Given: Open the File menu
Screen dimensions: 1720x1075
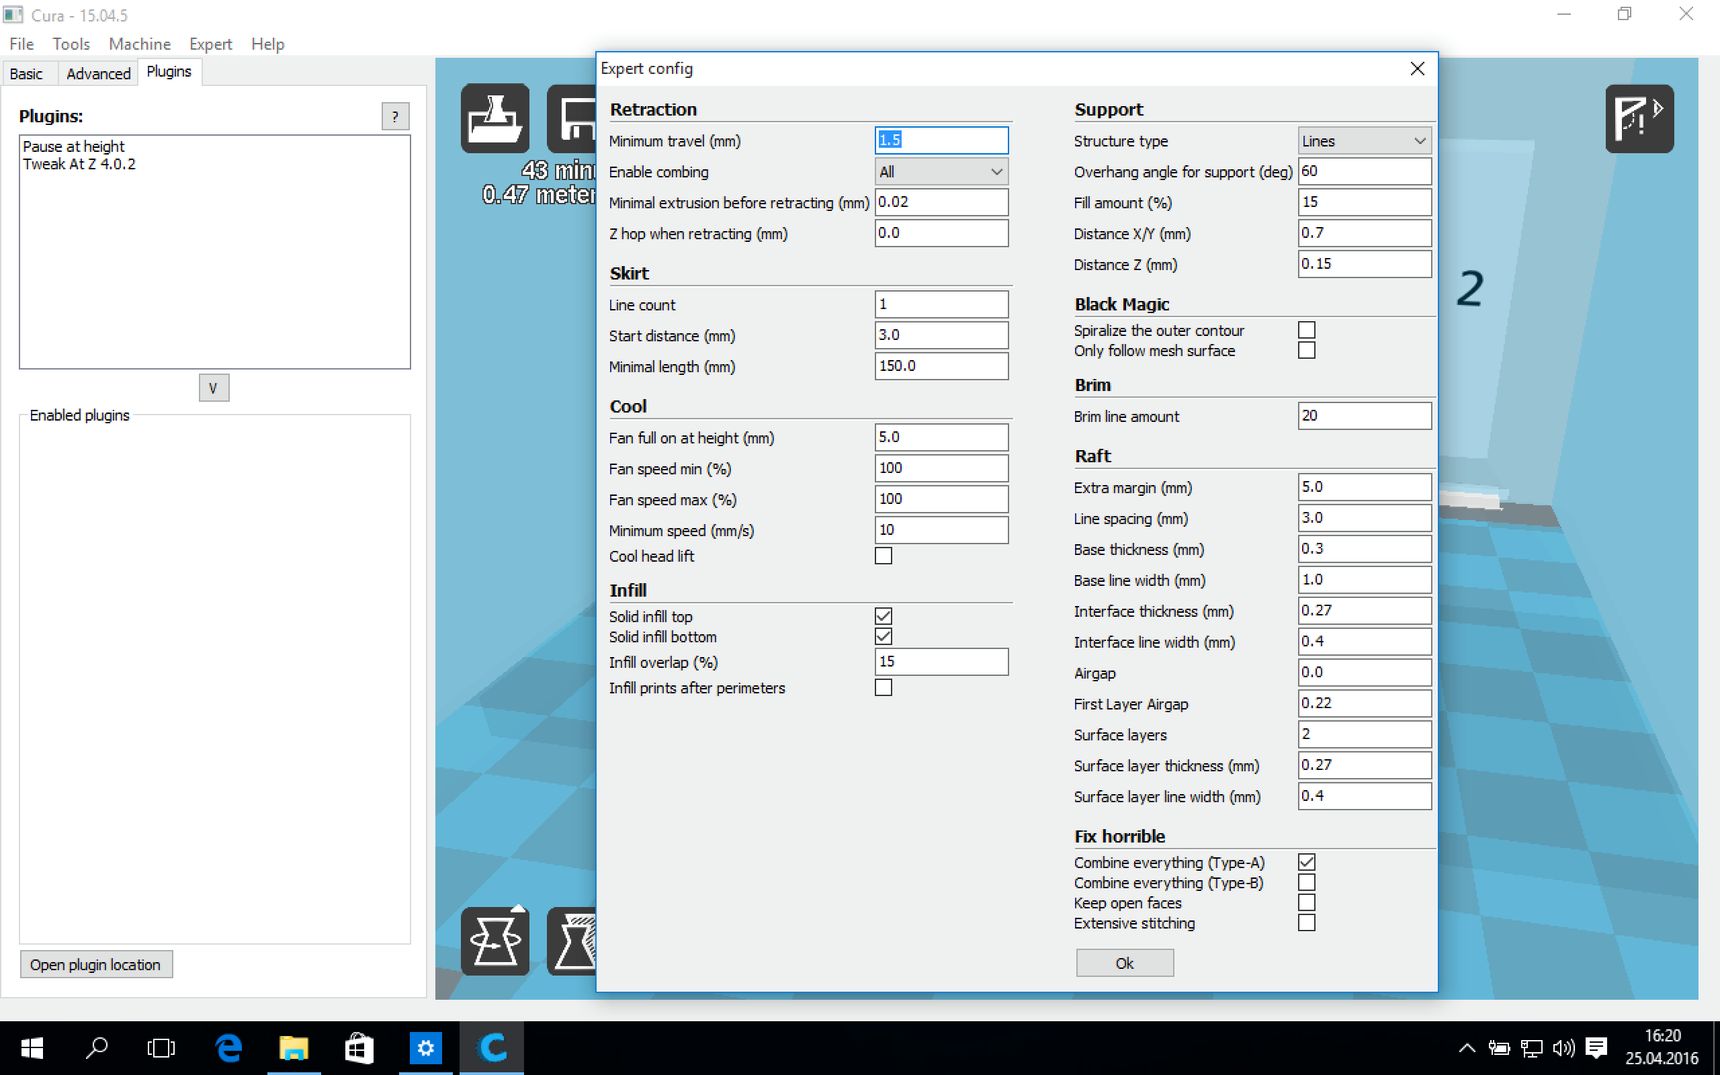Looking at the screenshot, I should tap(22, 44).
